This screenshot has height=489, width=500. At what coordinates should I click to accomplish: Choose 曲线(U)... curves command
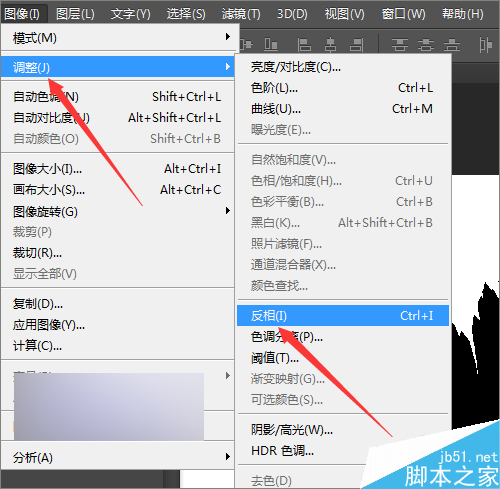tap(343, 109)
